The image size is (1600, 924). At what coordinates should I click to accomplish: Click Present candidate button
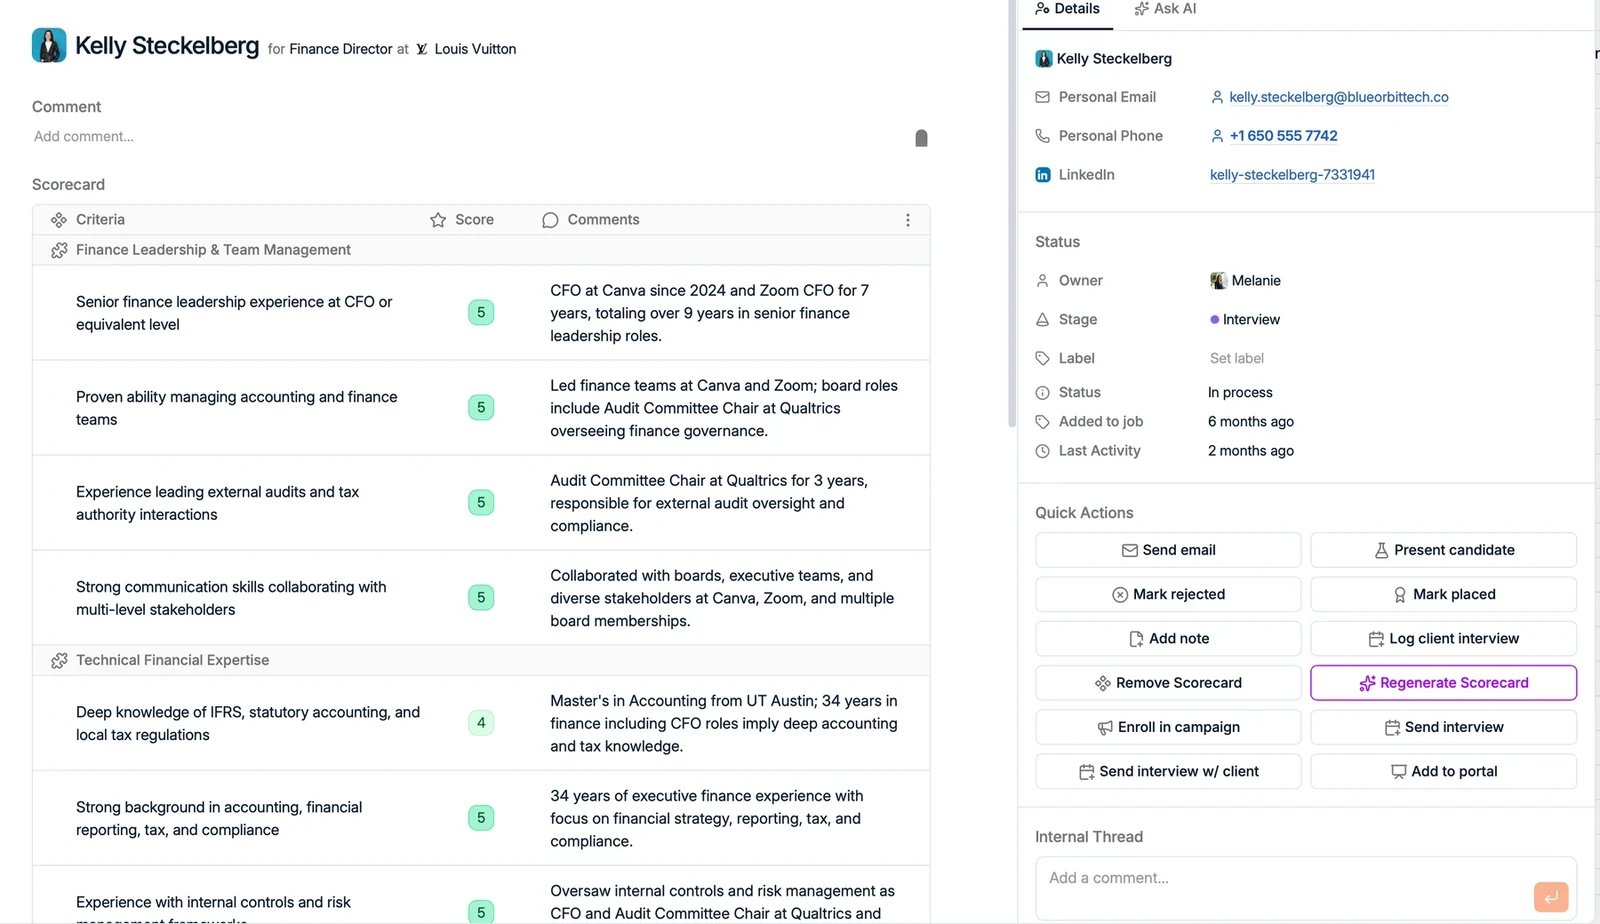click(1444, 550)
